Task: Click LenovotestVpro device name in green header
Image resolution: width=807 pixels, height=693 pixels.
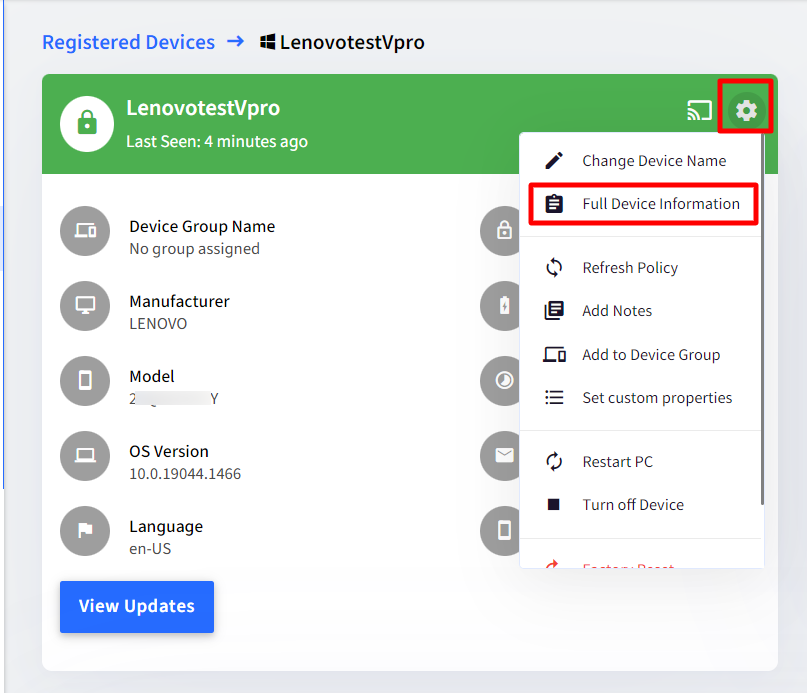Action: (x=203, y=108)
